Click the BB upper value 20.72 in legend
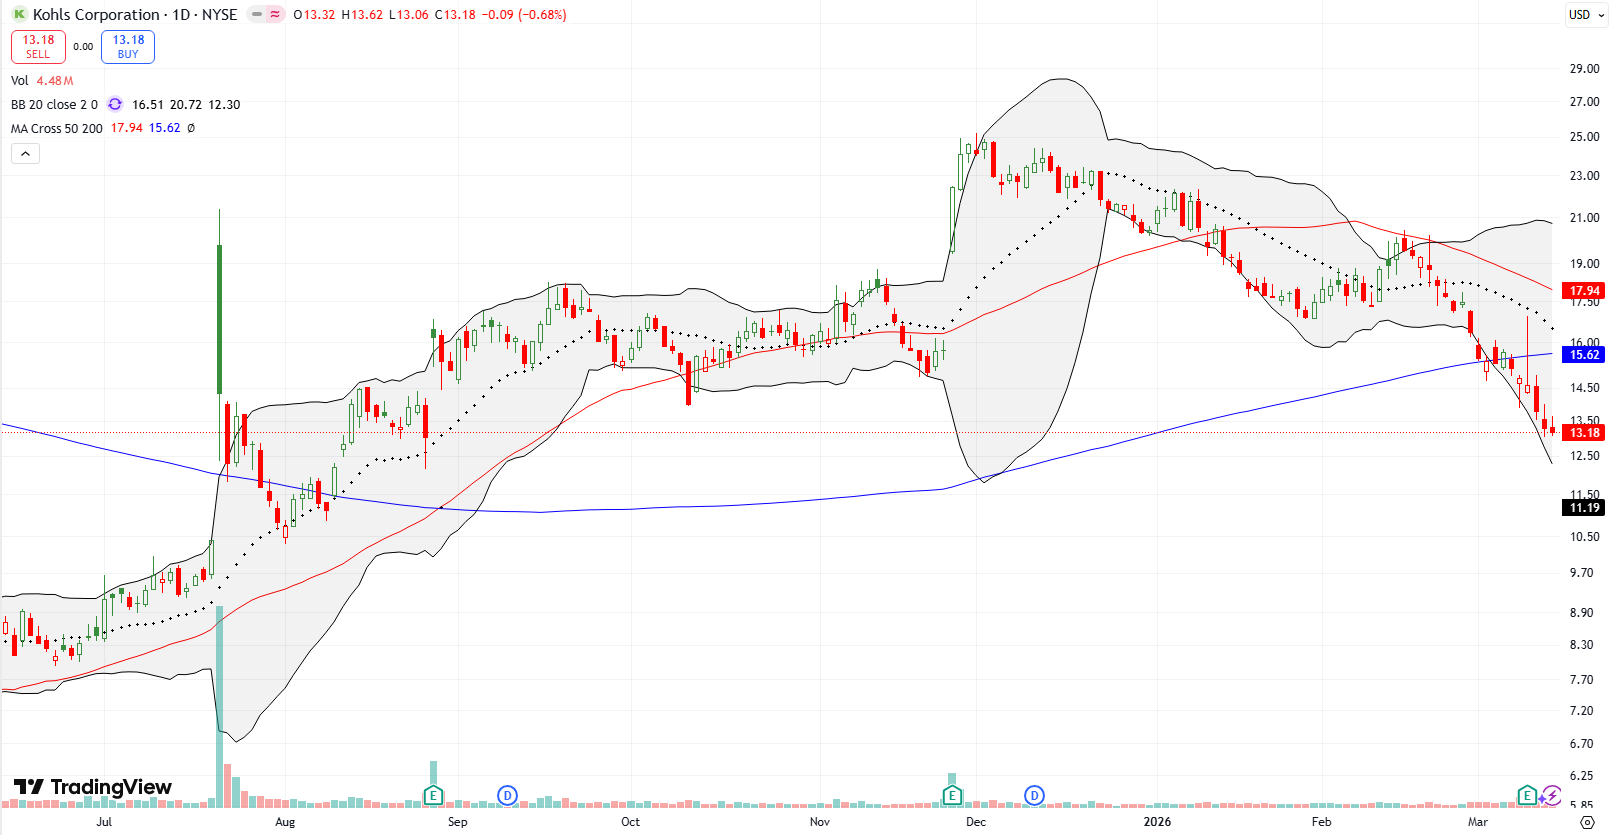The height and width of the screenshot is (835, 1610). coord(186,105)
